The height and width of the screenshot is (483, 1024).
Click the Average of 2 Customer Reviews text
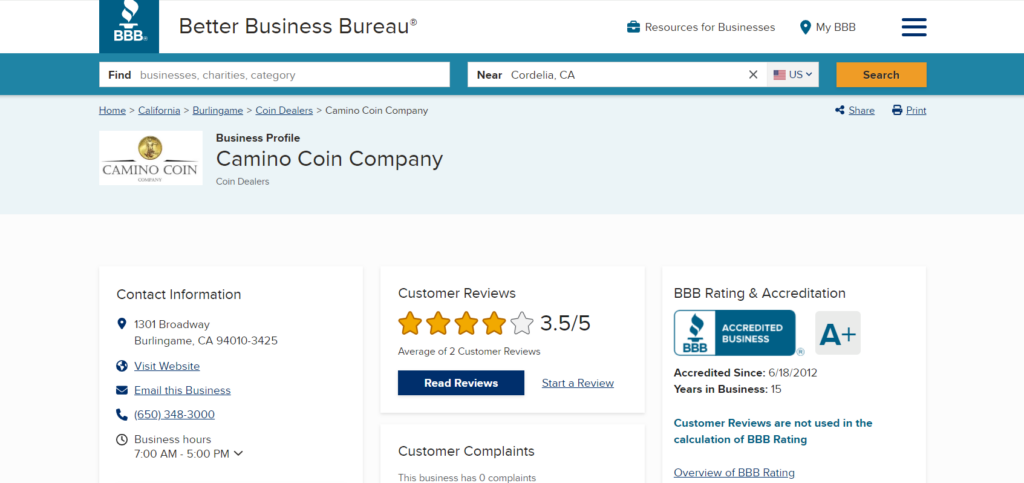(x=470, y=351)
